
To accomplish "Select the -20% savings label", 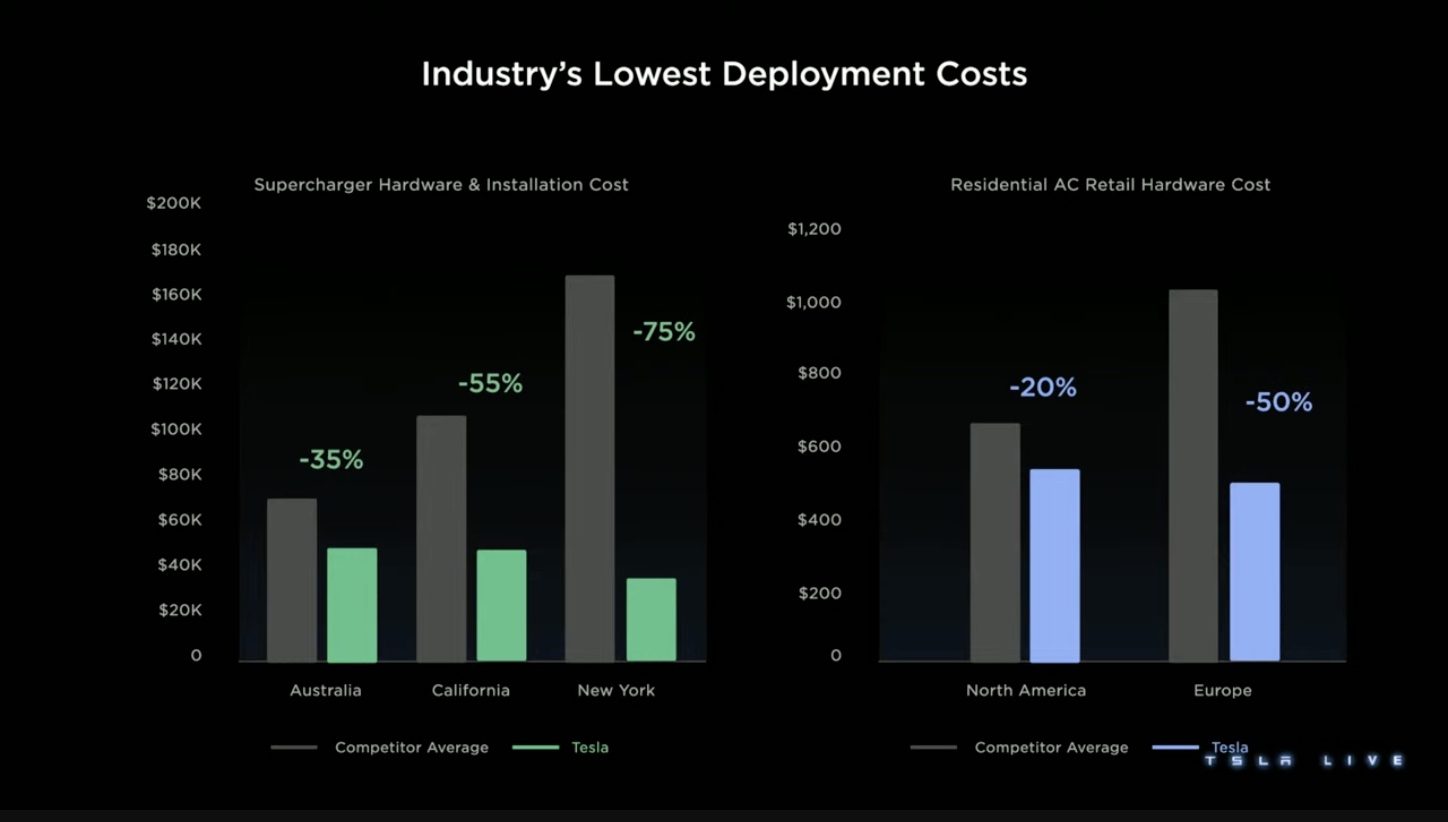I will click(1043, 387).
